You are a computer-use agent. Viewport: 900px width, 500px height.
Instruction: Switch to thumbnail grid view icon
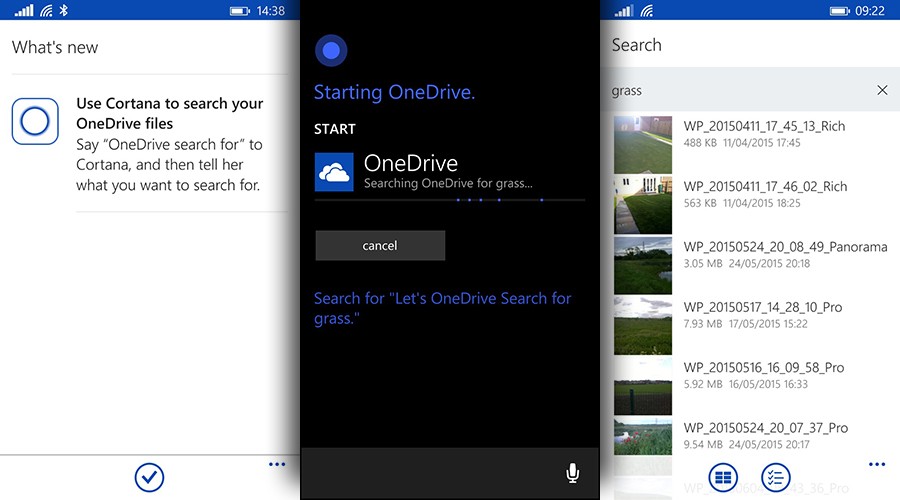[x=723, y=477]
